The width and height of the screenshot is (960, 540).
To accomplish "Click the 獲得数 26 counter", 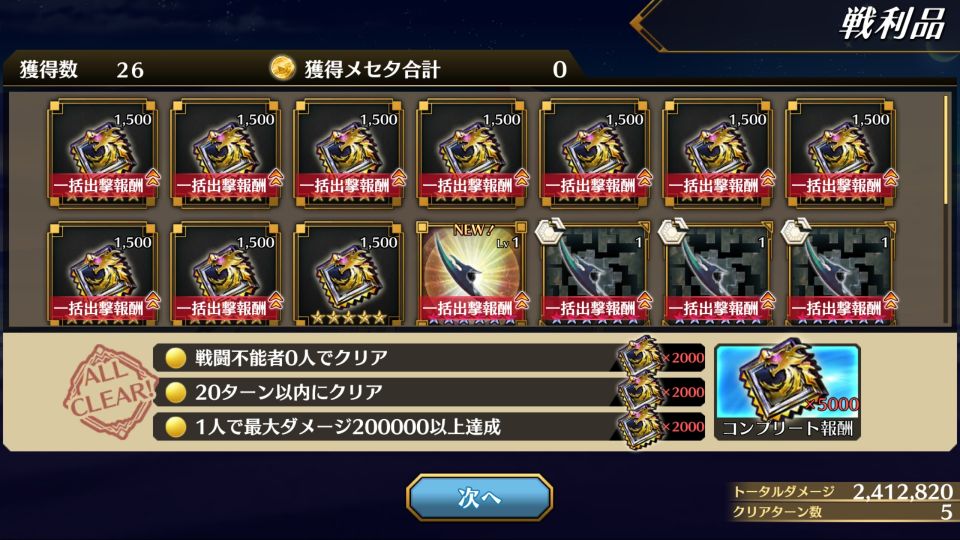I will point(81,69).
